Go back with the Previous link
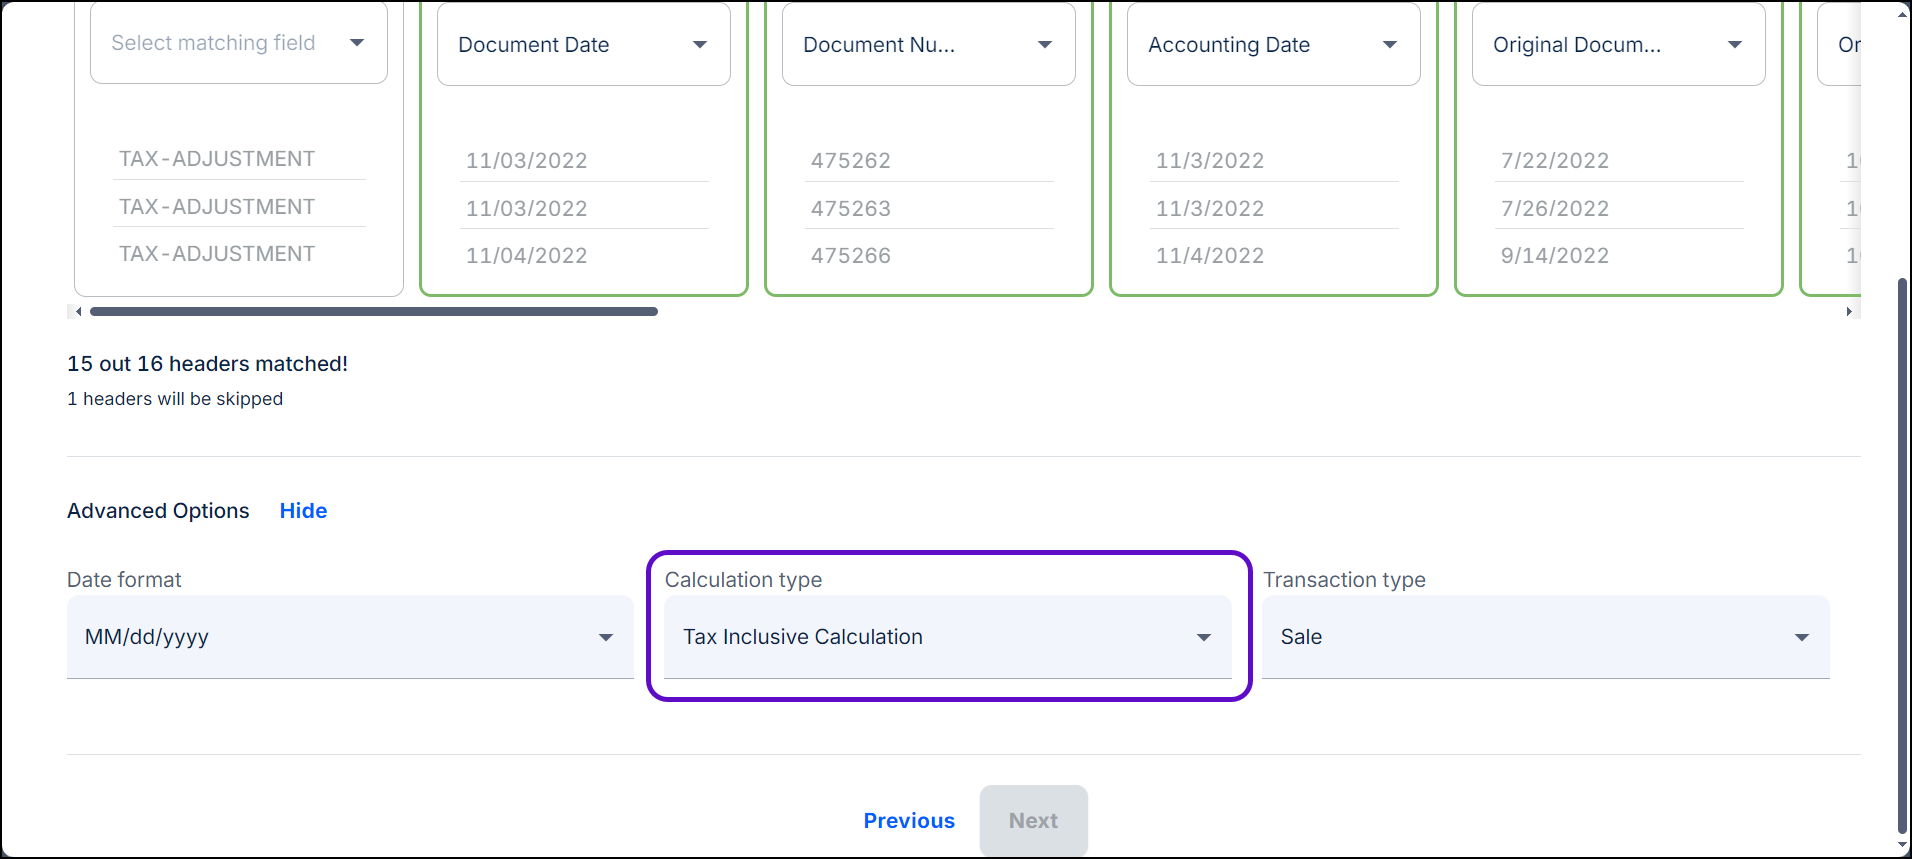Image resolution: width=1912 pixels, height=859 pixels. (909, 821)
